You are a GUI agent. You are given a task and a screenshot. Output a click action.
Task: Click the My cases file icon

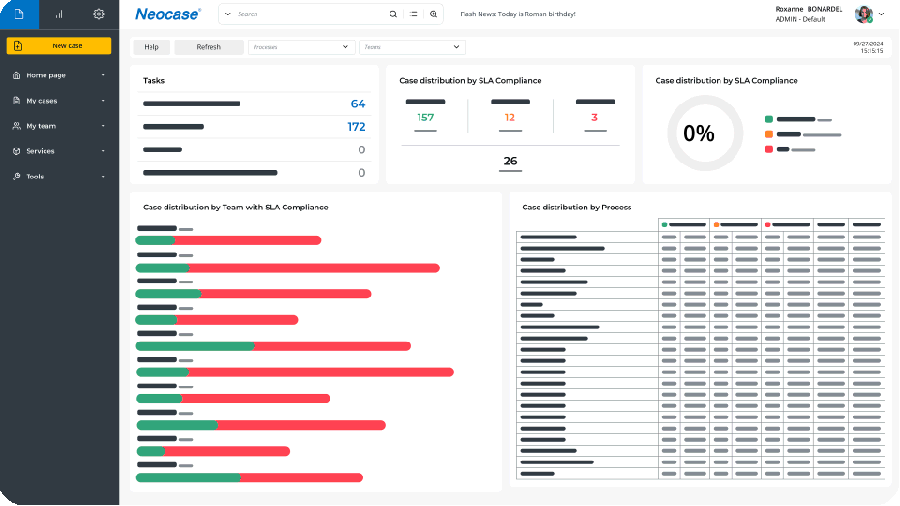point(17,100)
